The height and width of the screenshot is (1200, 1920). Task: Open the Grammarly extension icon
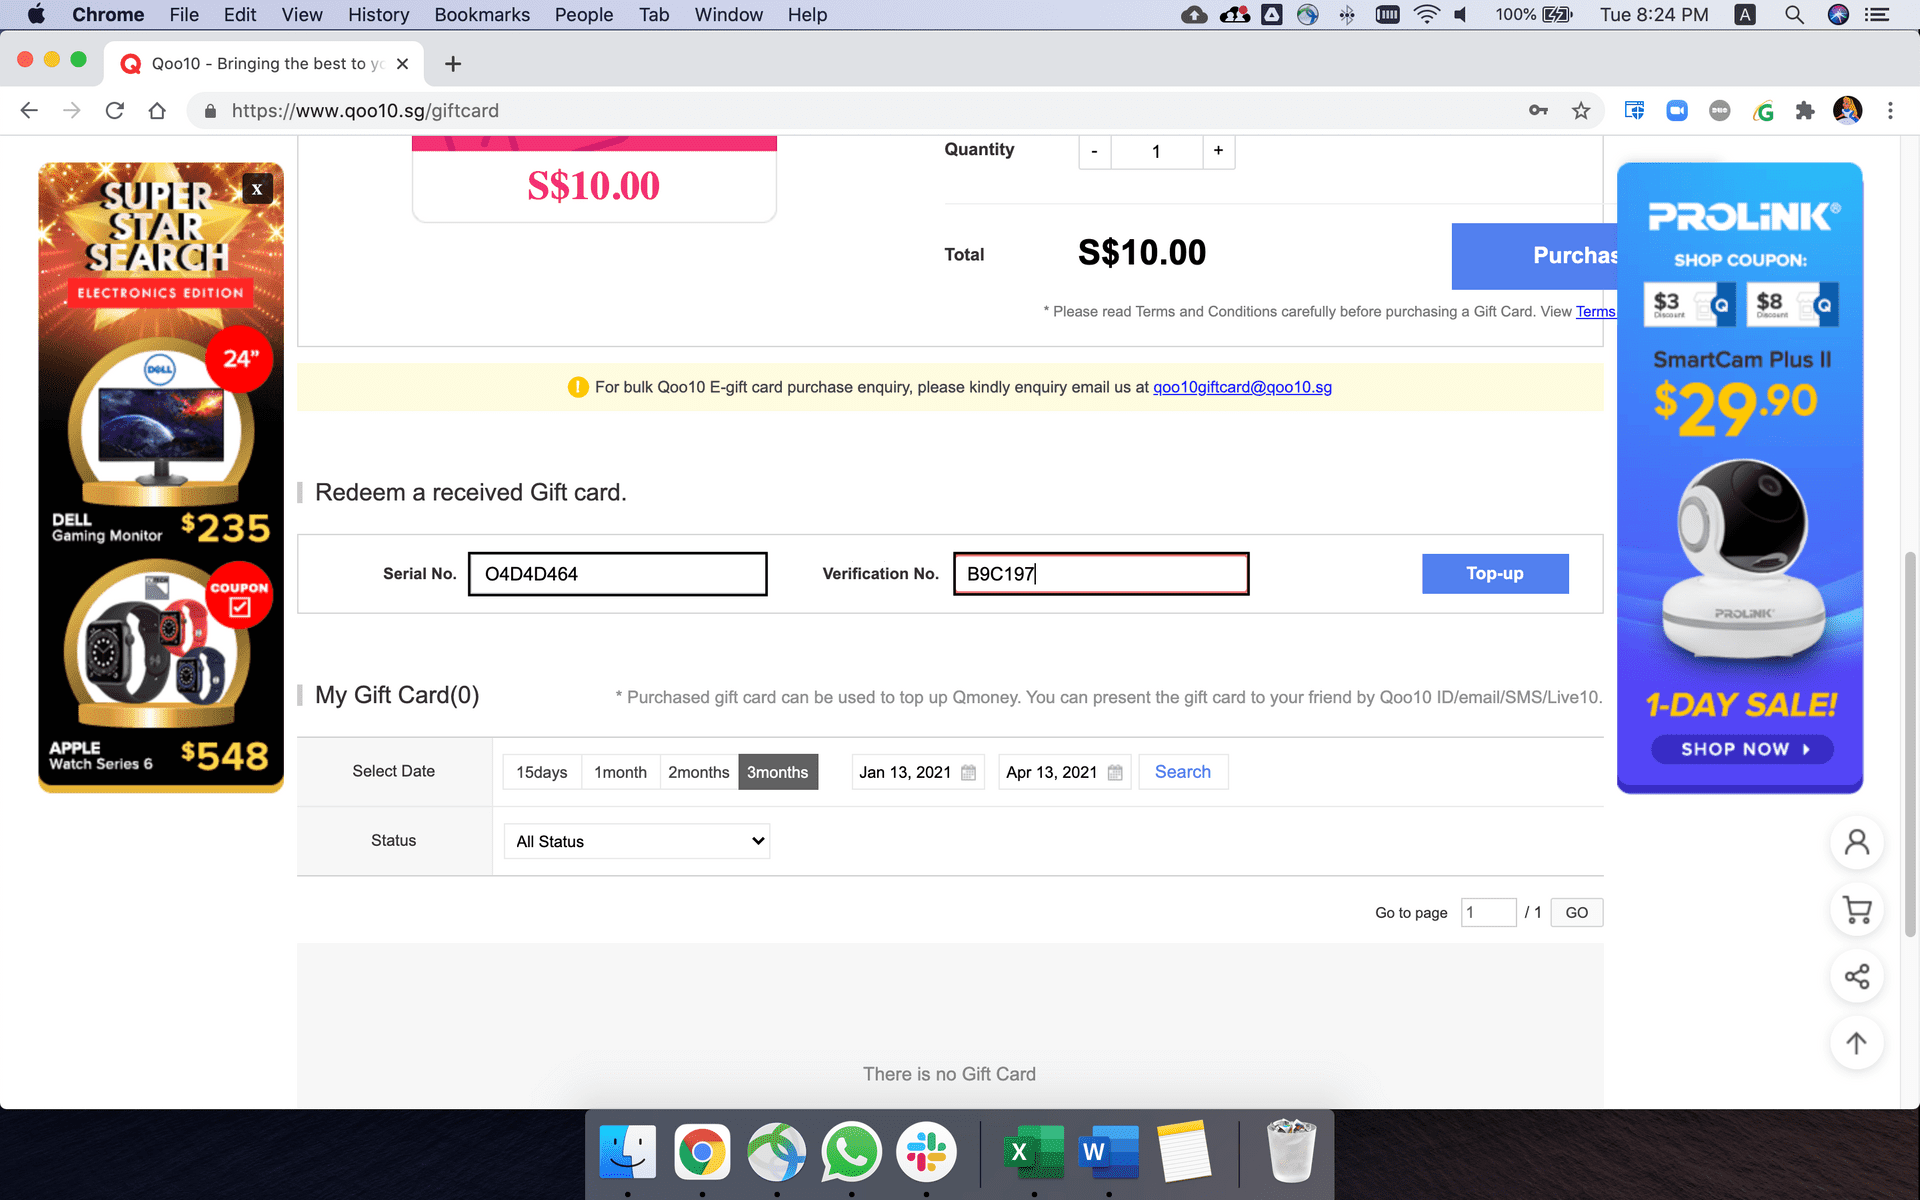[1763, 111]
